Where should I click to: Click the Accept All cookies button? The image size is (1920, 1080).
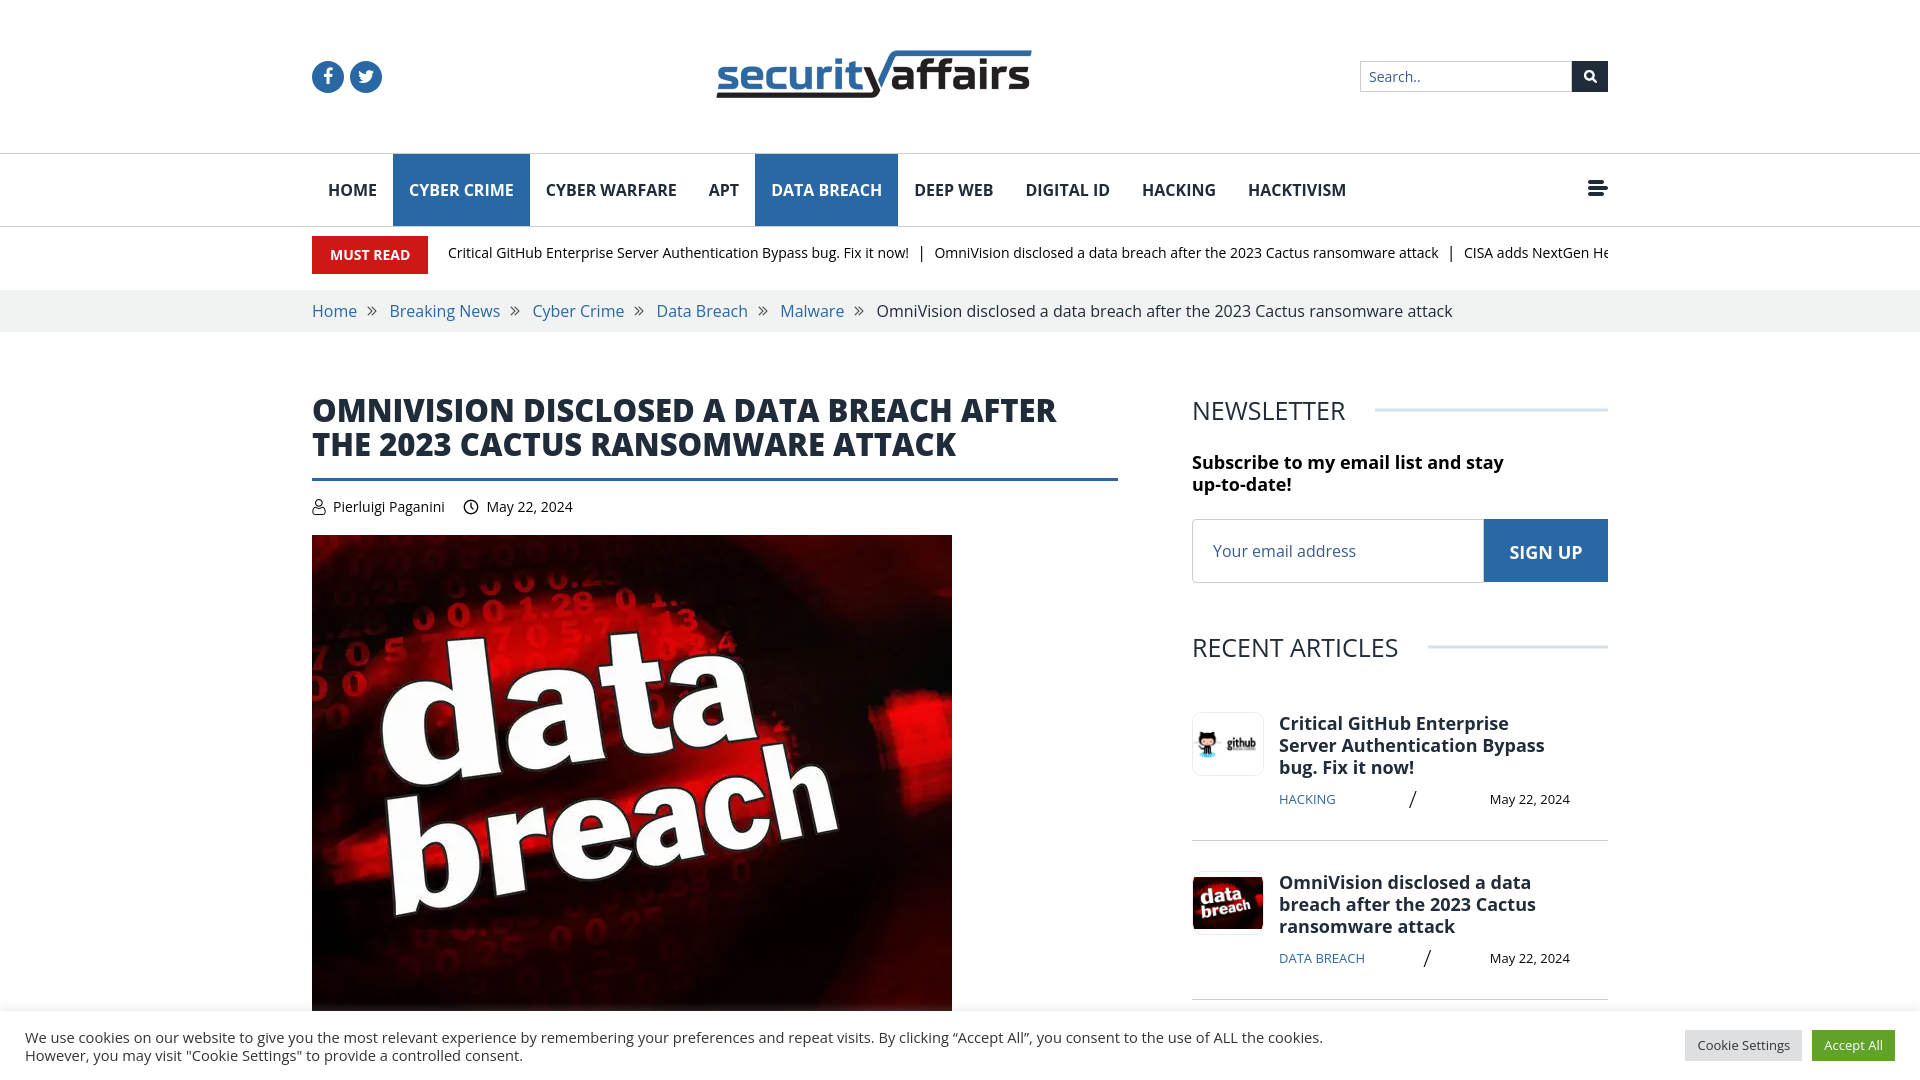point(1853,1044)
